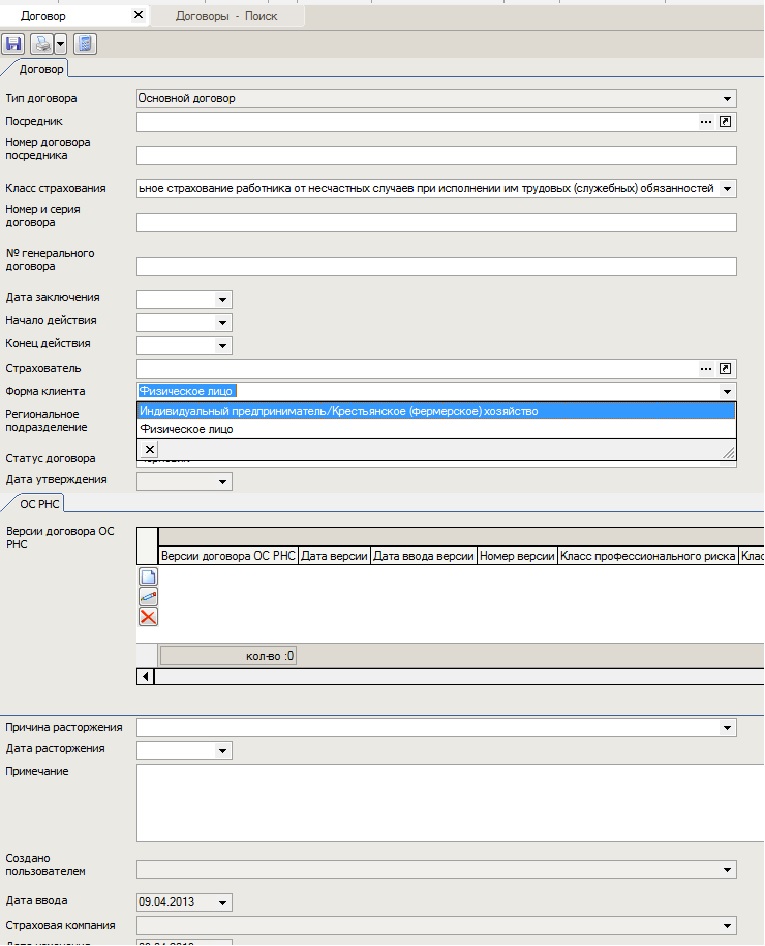Open Посредник record link arrow icon

pyautogui.click(x=726, y=121)
